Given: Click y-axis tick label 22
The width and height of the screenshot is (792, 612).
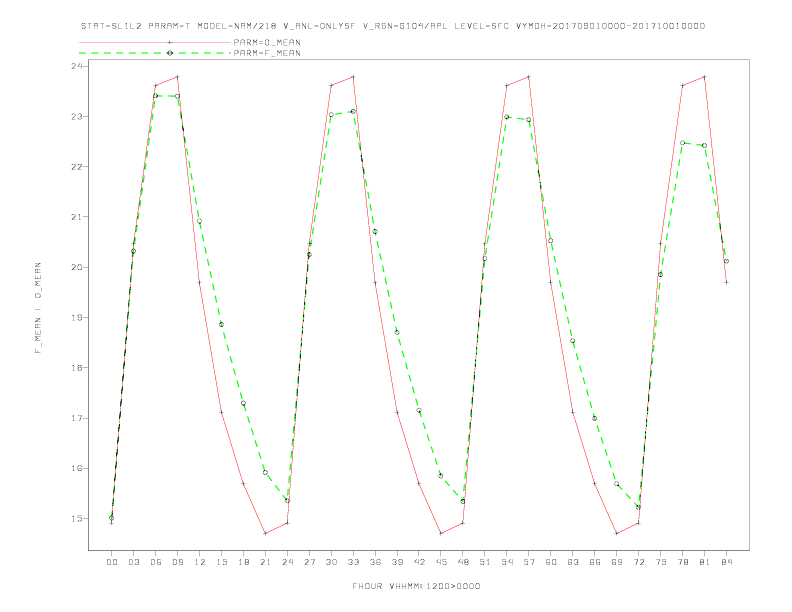Looking at the screenshot, I should point(77,167).
